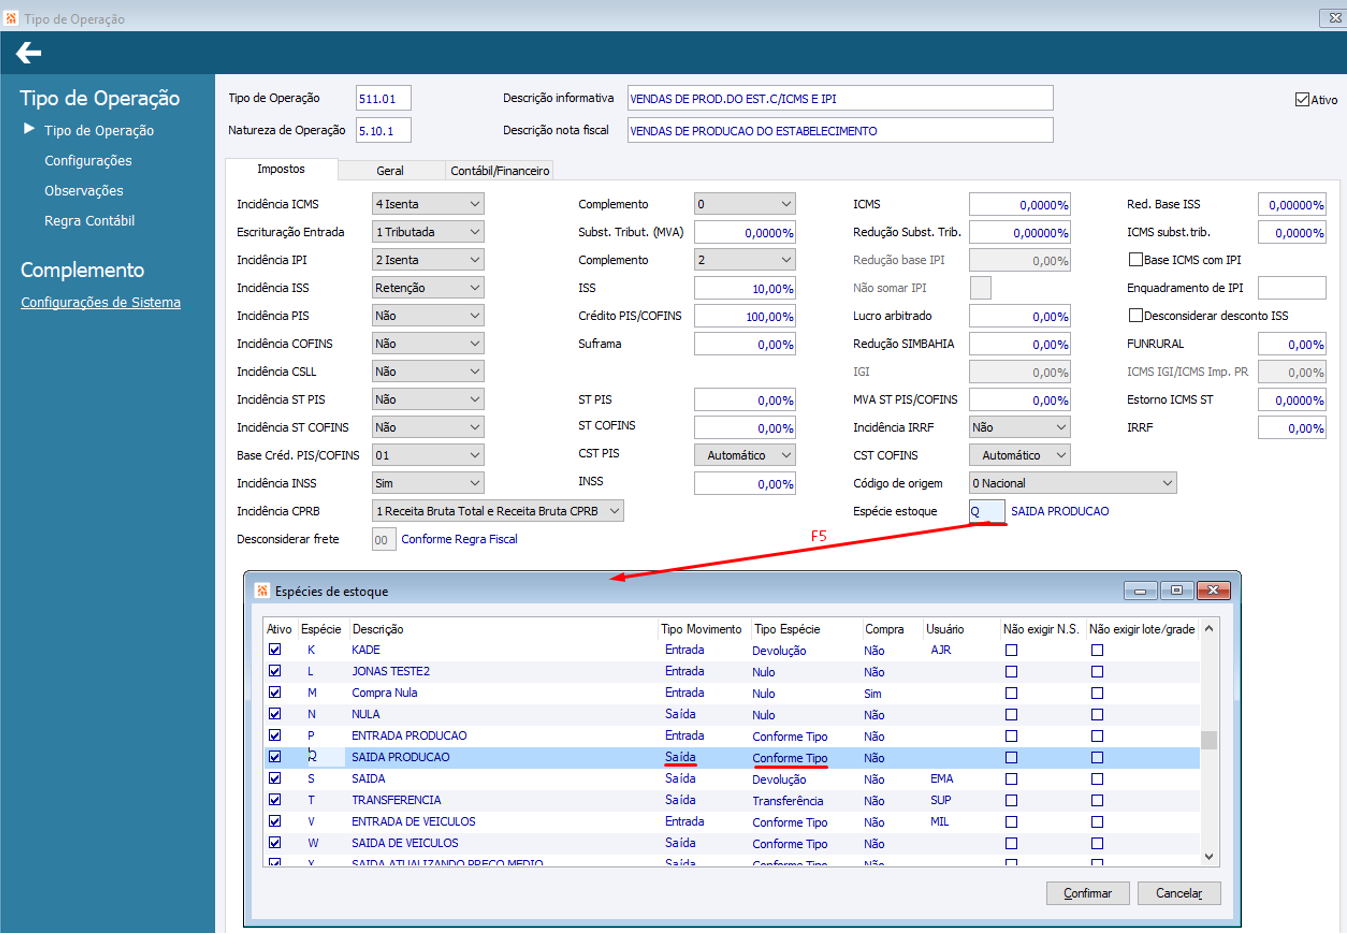The image size is (1347, 934).
Task: Maximize the Espécies de estoque dialog
Action: pyautogui.click(x=1176, y=591)
